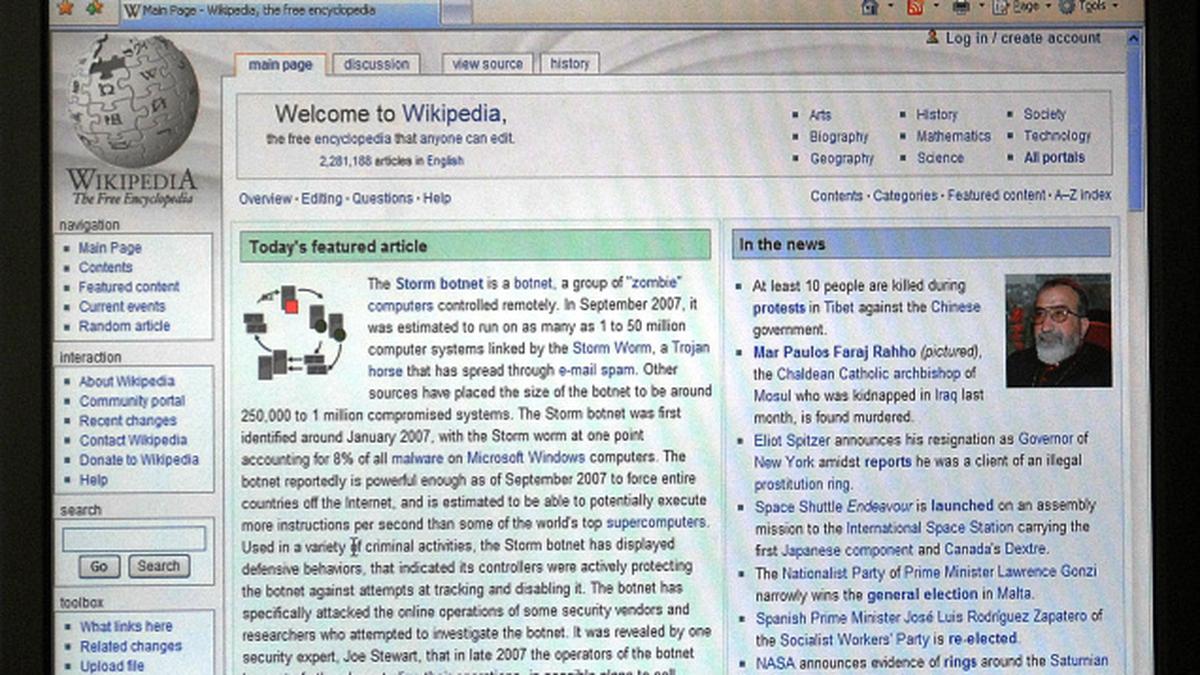Go to browser home page icon
The image size is (1200, 675).
pos(867,9)
